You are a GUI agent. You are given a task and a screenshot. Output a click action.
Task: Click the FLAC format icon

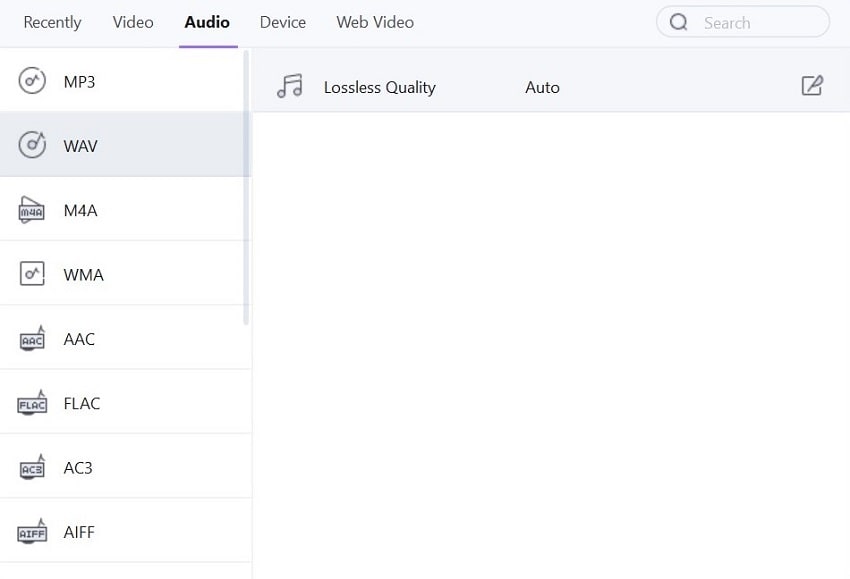pos(33,403)
